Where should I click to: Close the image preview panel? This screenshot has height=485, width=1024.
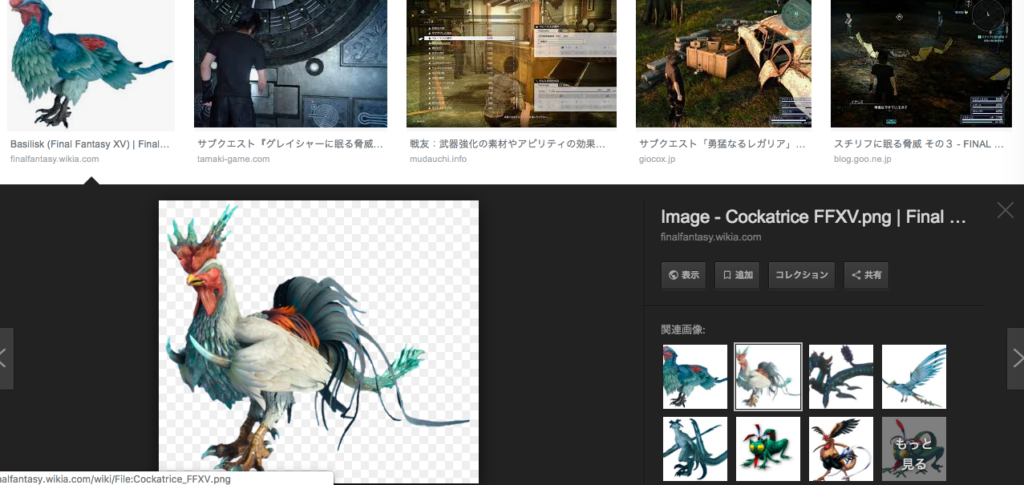(x=1005, y=210)
